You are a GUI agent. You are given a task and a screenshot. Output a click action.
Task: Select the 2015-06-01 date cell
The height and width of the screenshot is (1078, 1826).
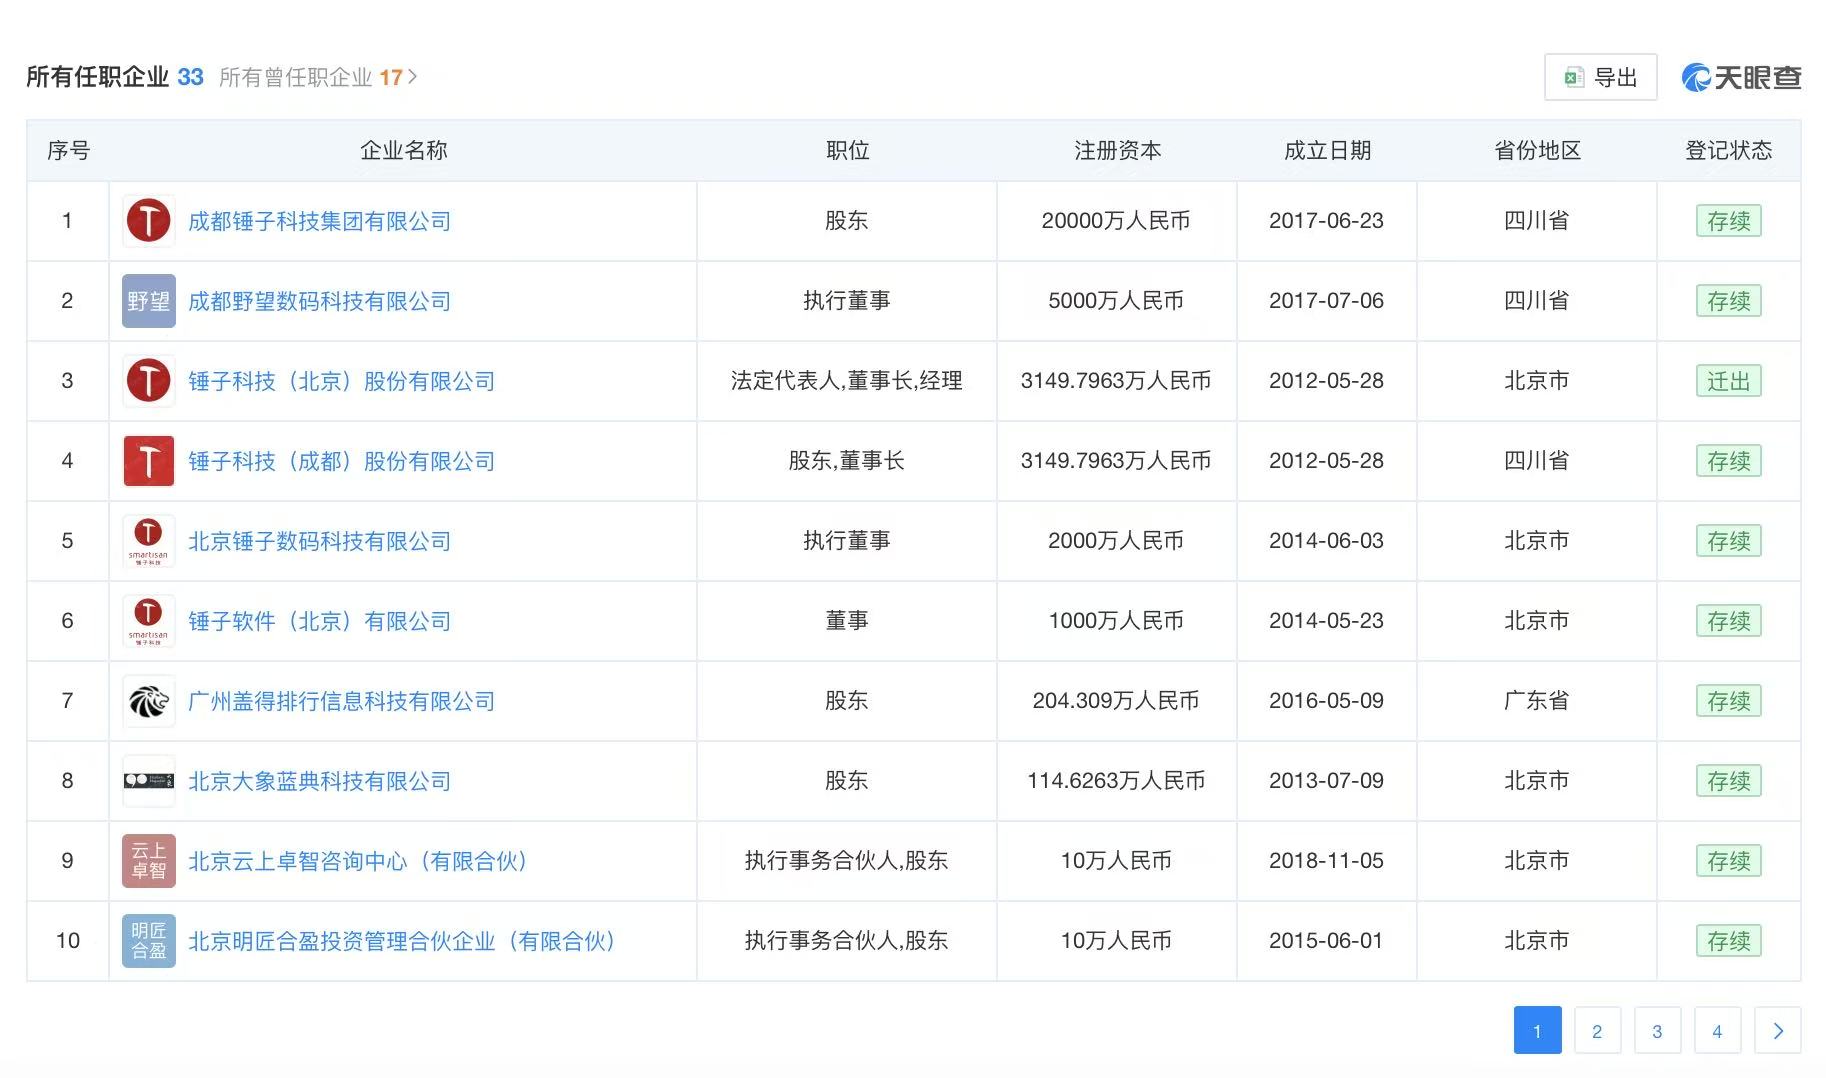[1326, 941]
